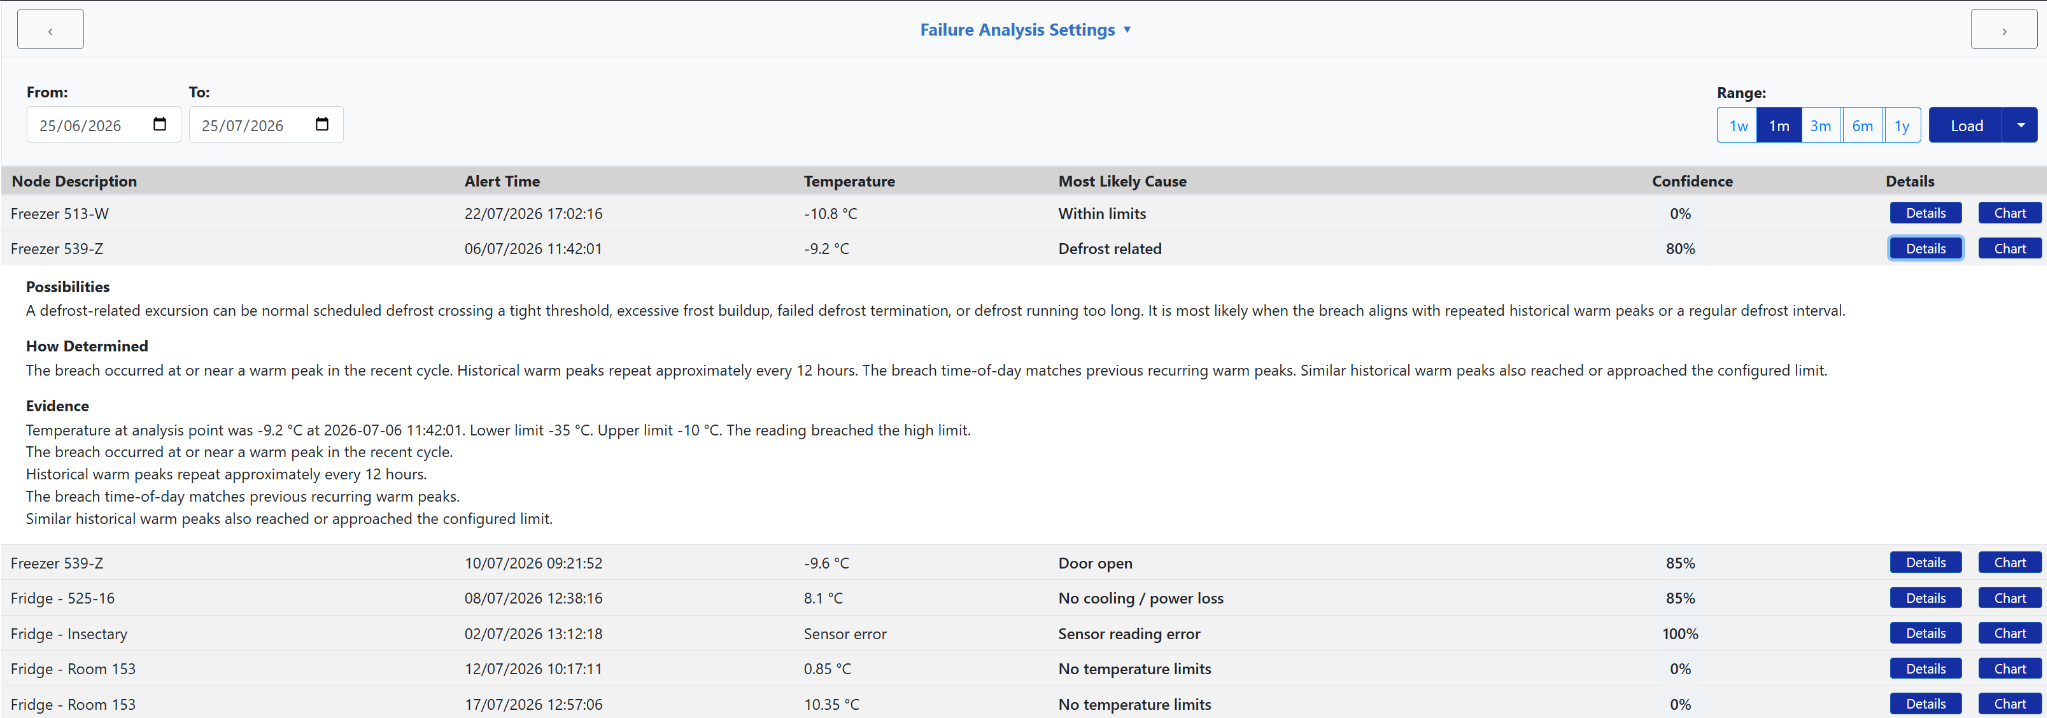This screenshot has width=2047, height=718.
Task: Select the 3m range option
Action: [1821, 126]
